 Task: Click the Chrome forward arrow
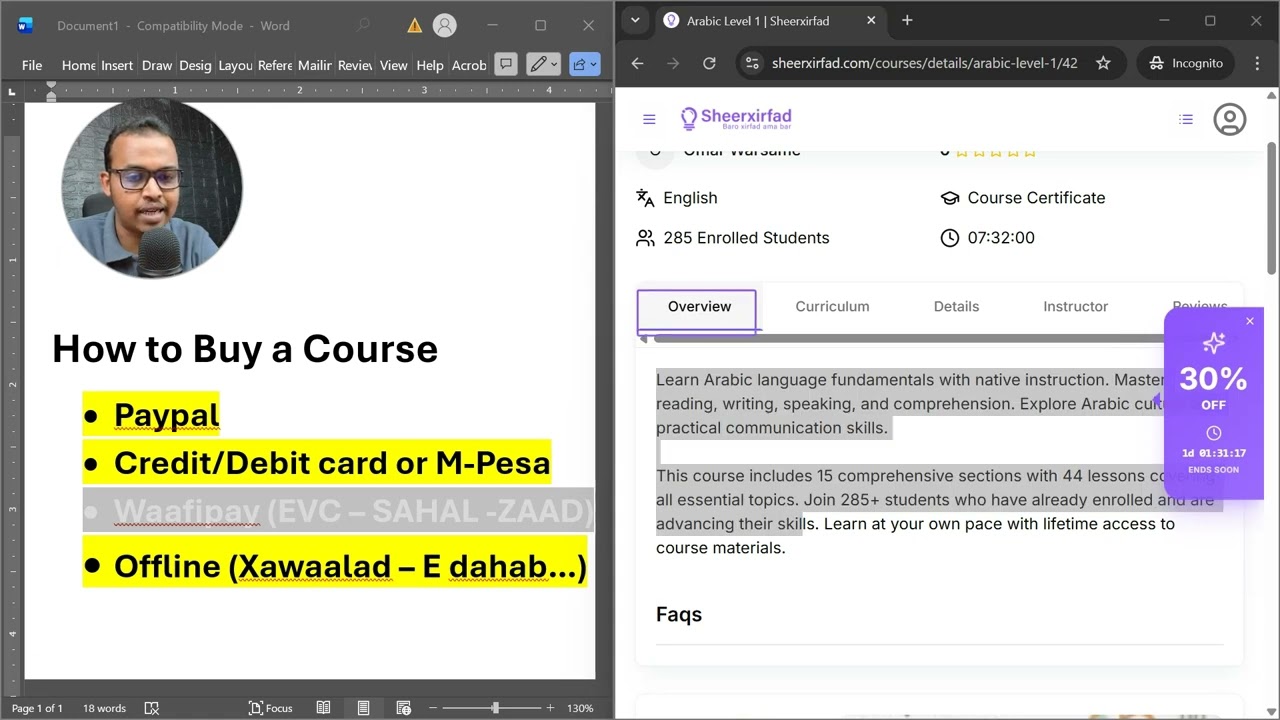coord(673,63)
